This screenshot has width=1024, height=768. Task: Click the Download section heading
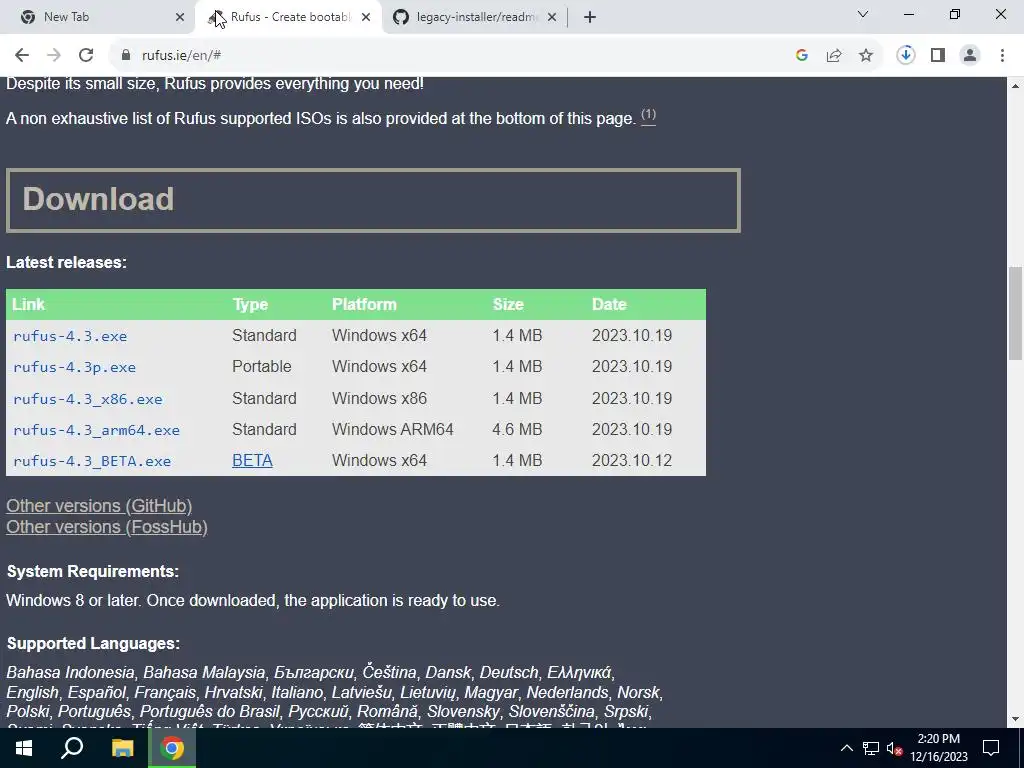tap(99, 199)
